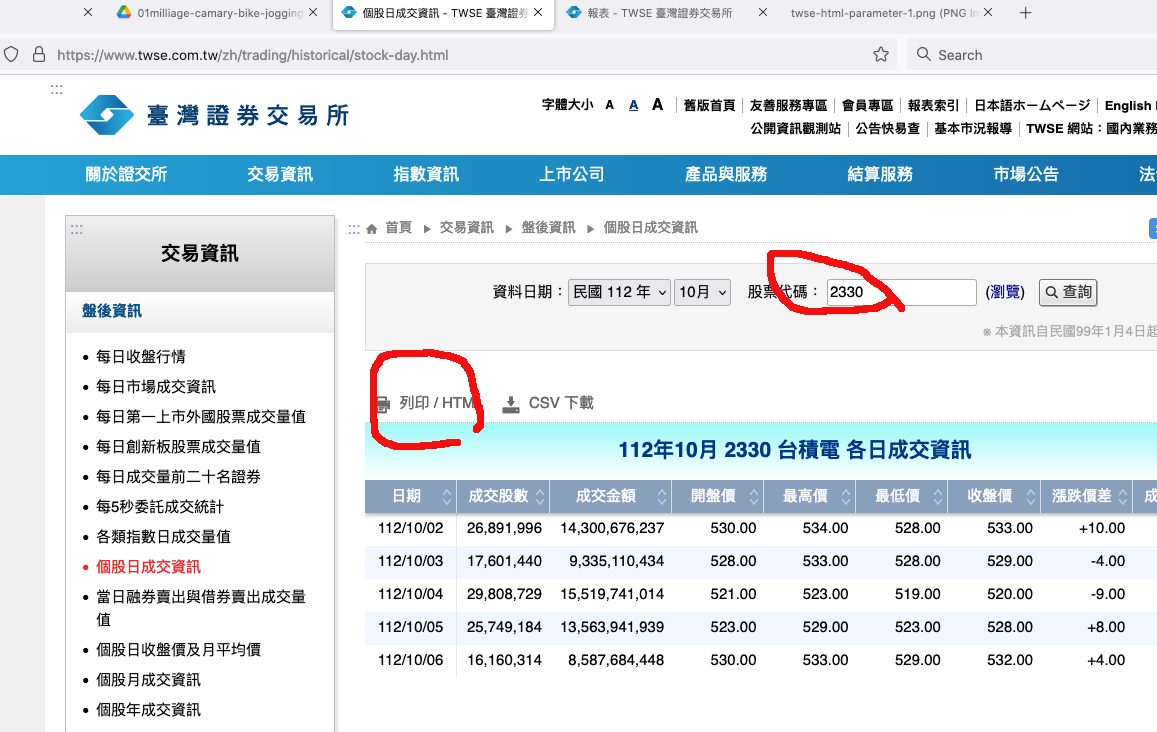
Task: Click the printer icon for 列印/HTML
Action: tap(383, 404)
